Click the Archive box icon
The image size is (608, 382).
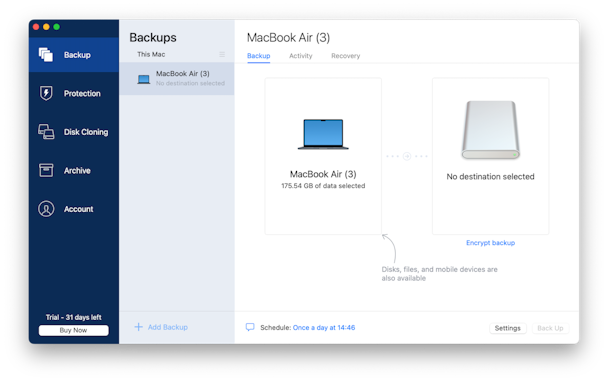click(x=46, y=170)
